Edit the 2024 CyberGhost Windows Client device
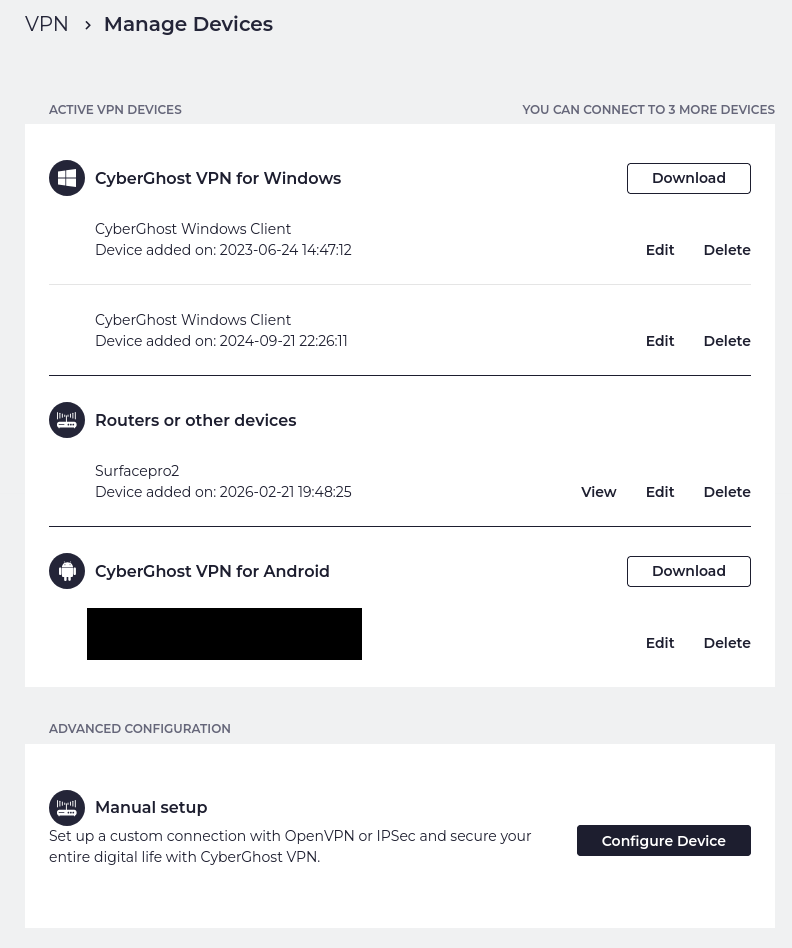Viewport: 792px width, 948px height. (x=659, y=341)
